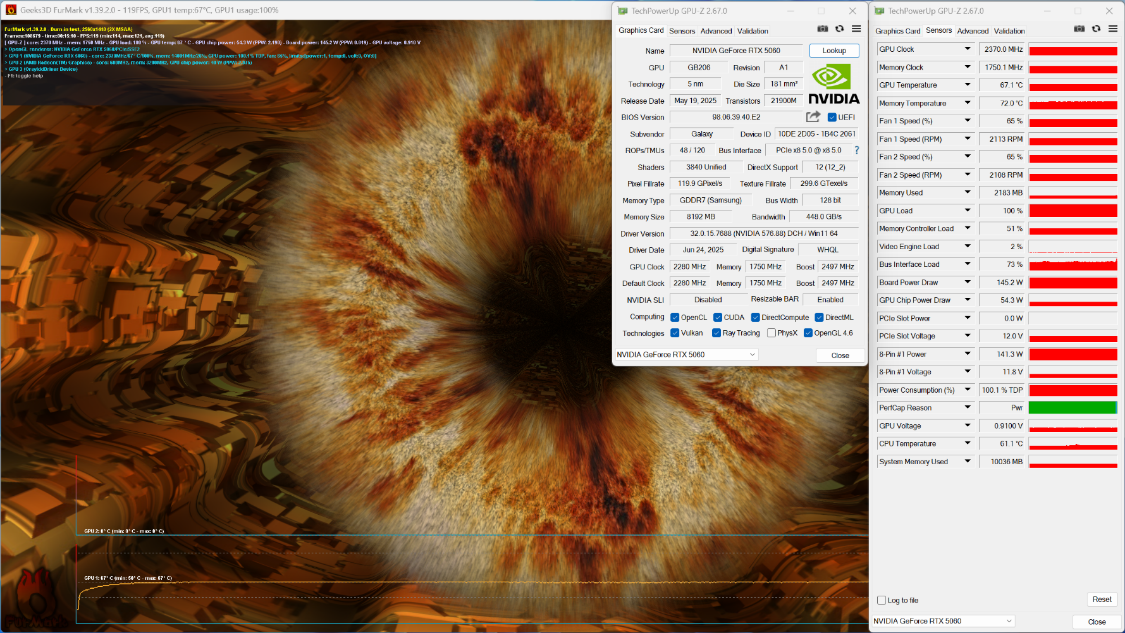Click Close button in Graphics Card window
Image resolution: width=1125 pixels, height=633 pixels.
840,355
